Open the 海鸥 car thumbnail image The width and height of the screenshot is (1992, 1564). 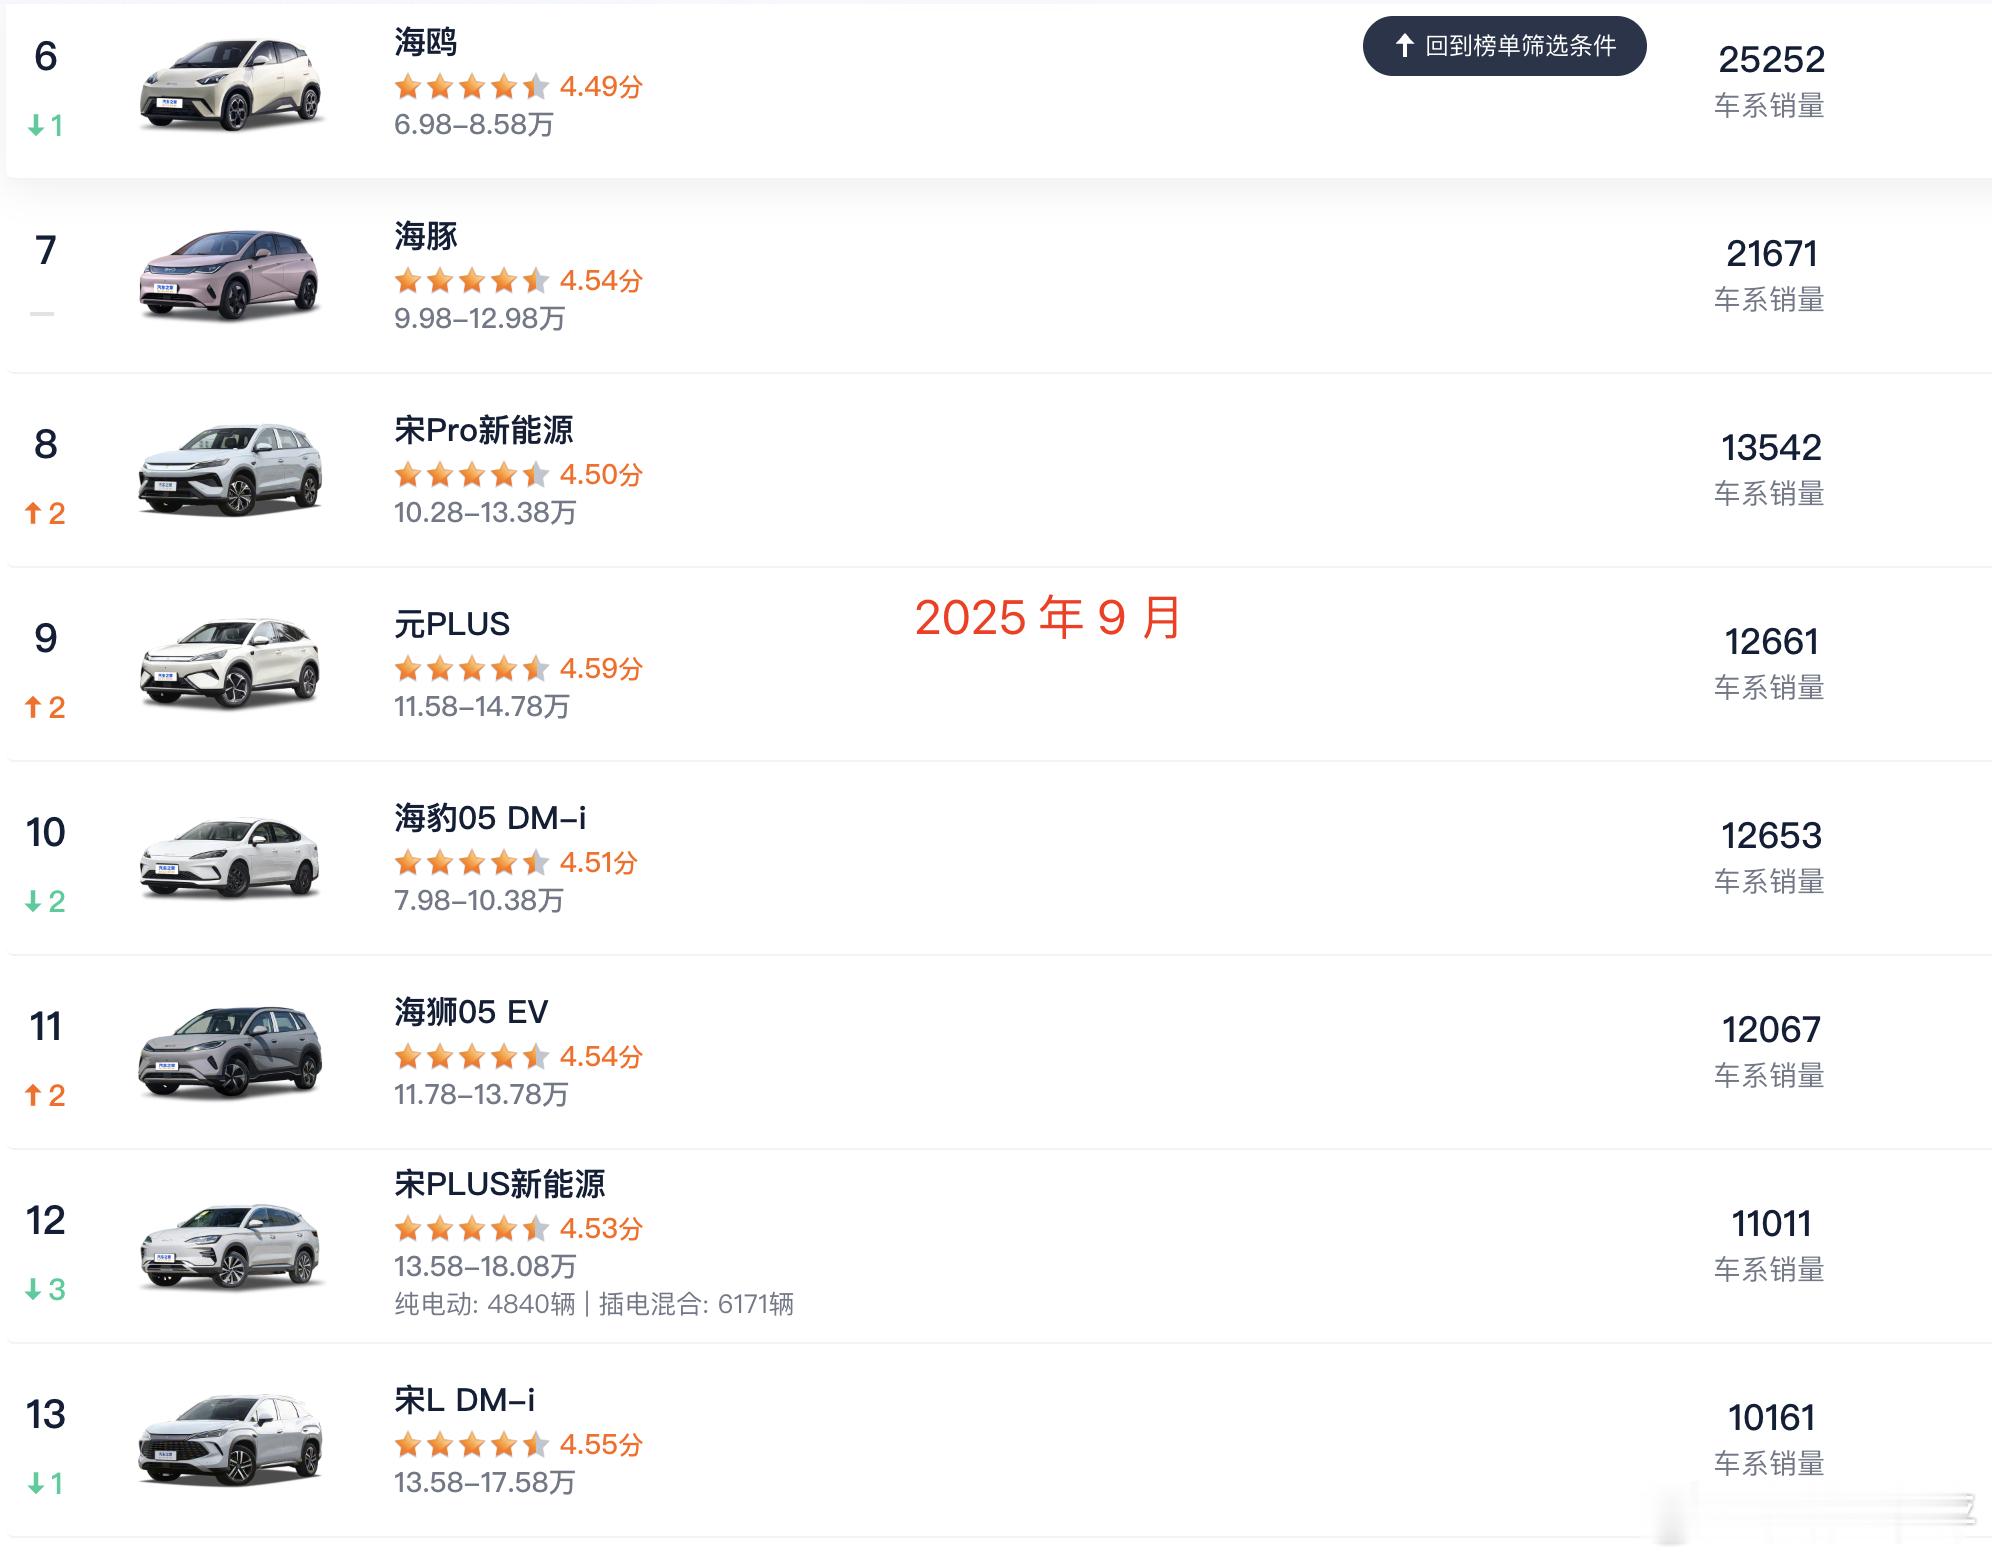(231, 85)
